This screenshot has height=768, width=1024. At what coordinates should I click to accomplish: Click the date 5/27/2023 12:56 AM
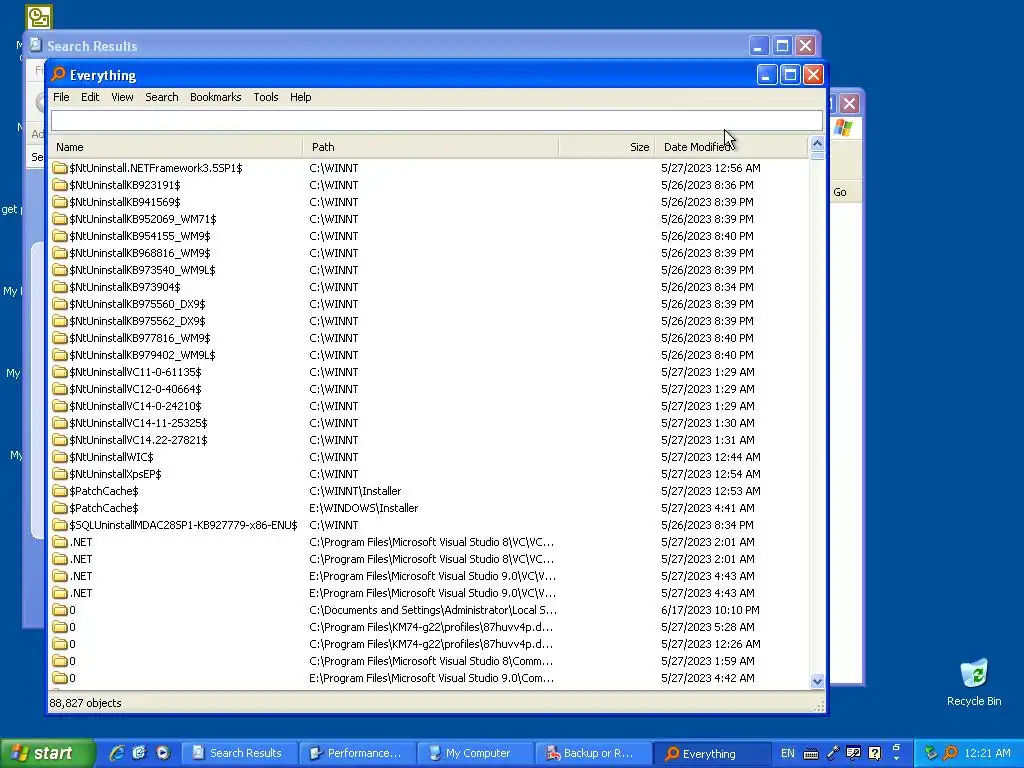coord(711,168)
